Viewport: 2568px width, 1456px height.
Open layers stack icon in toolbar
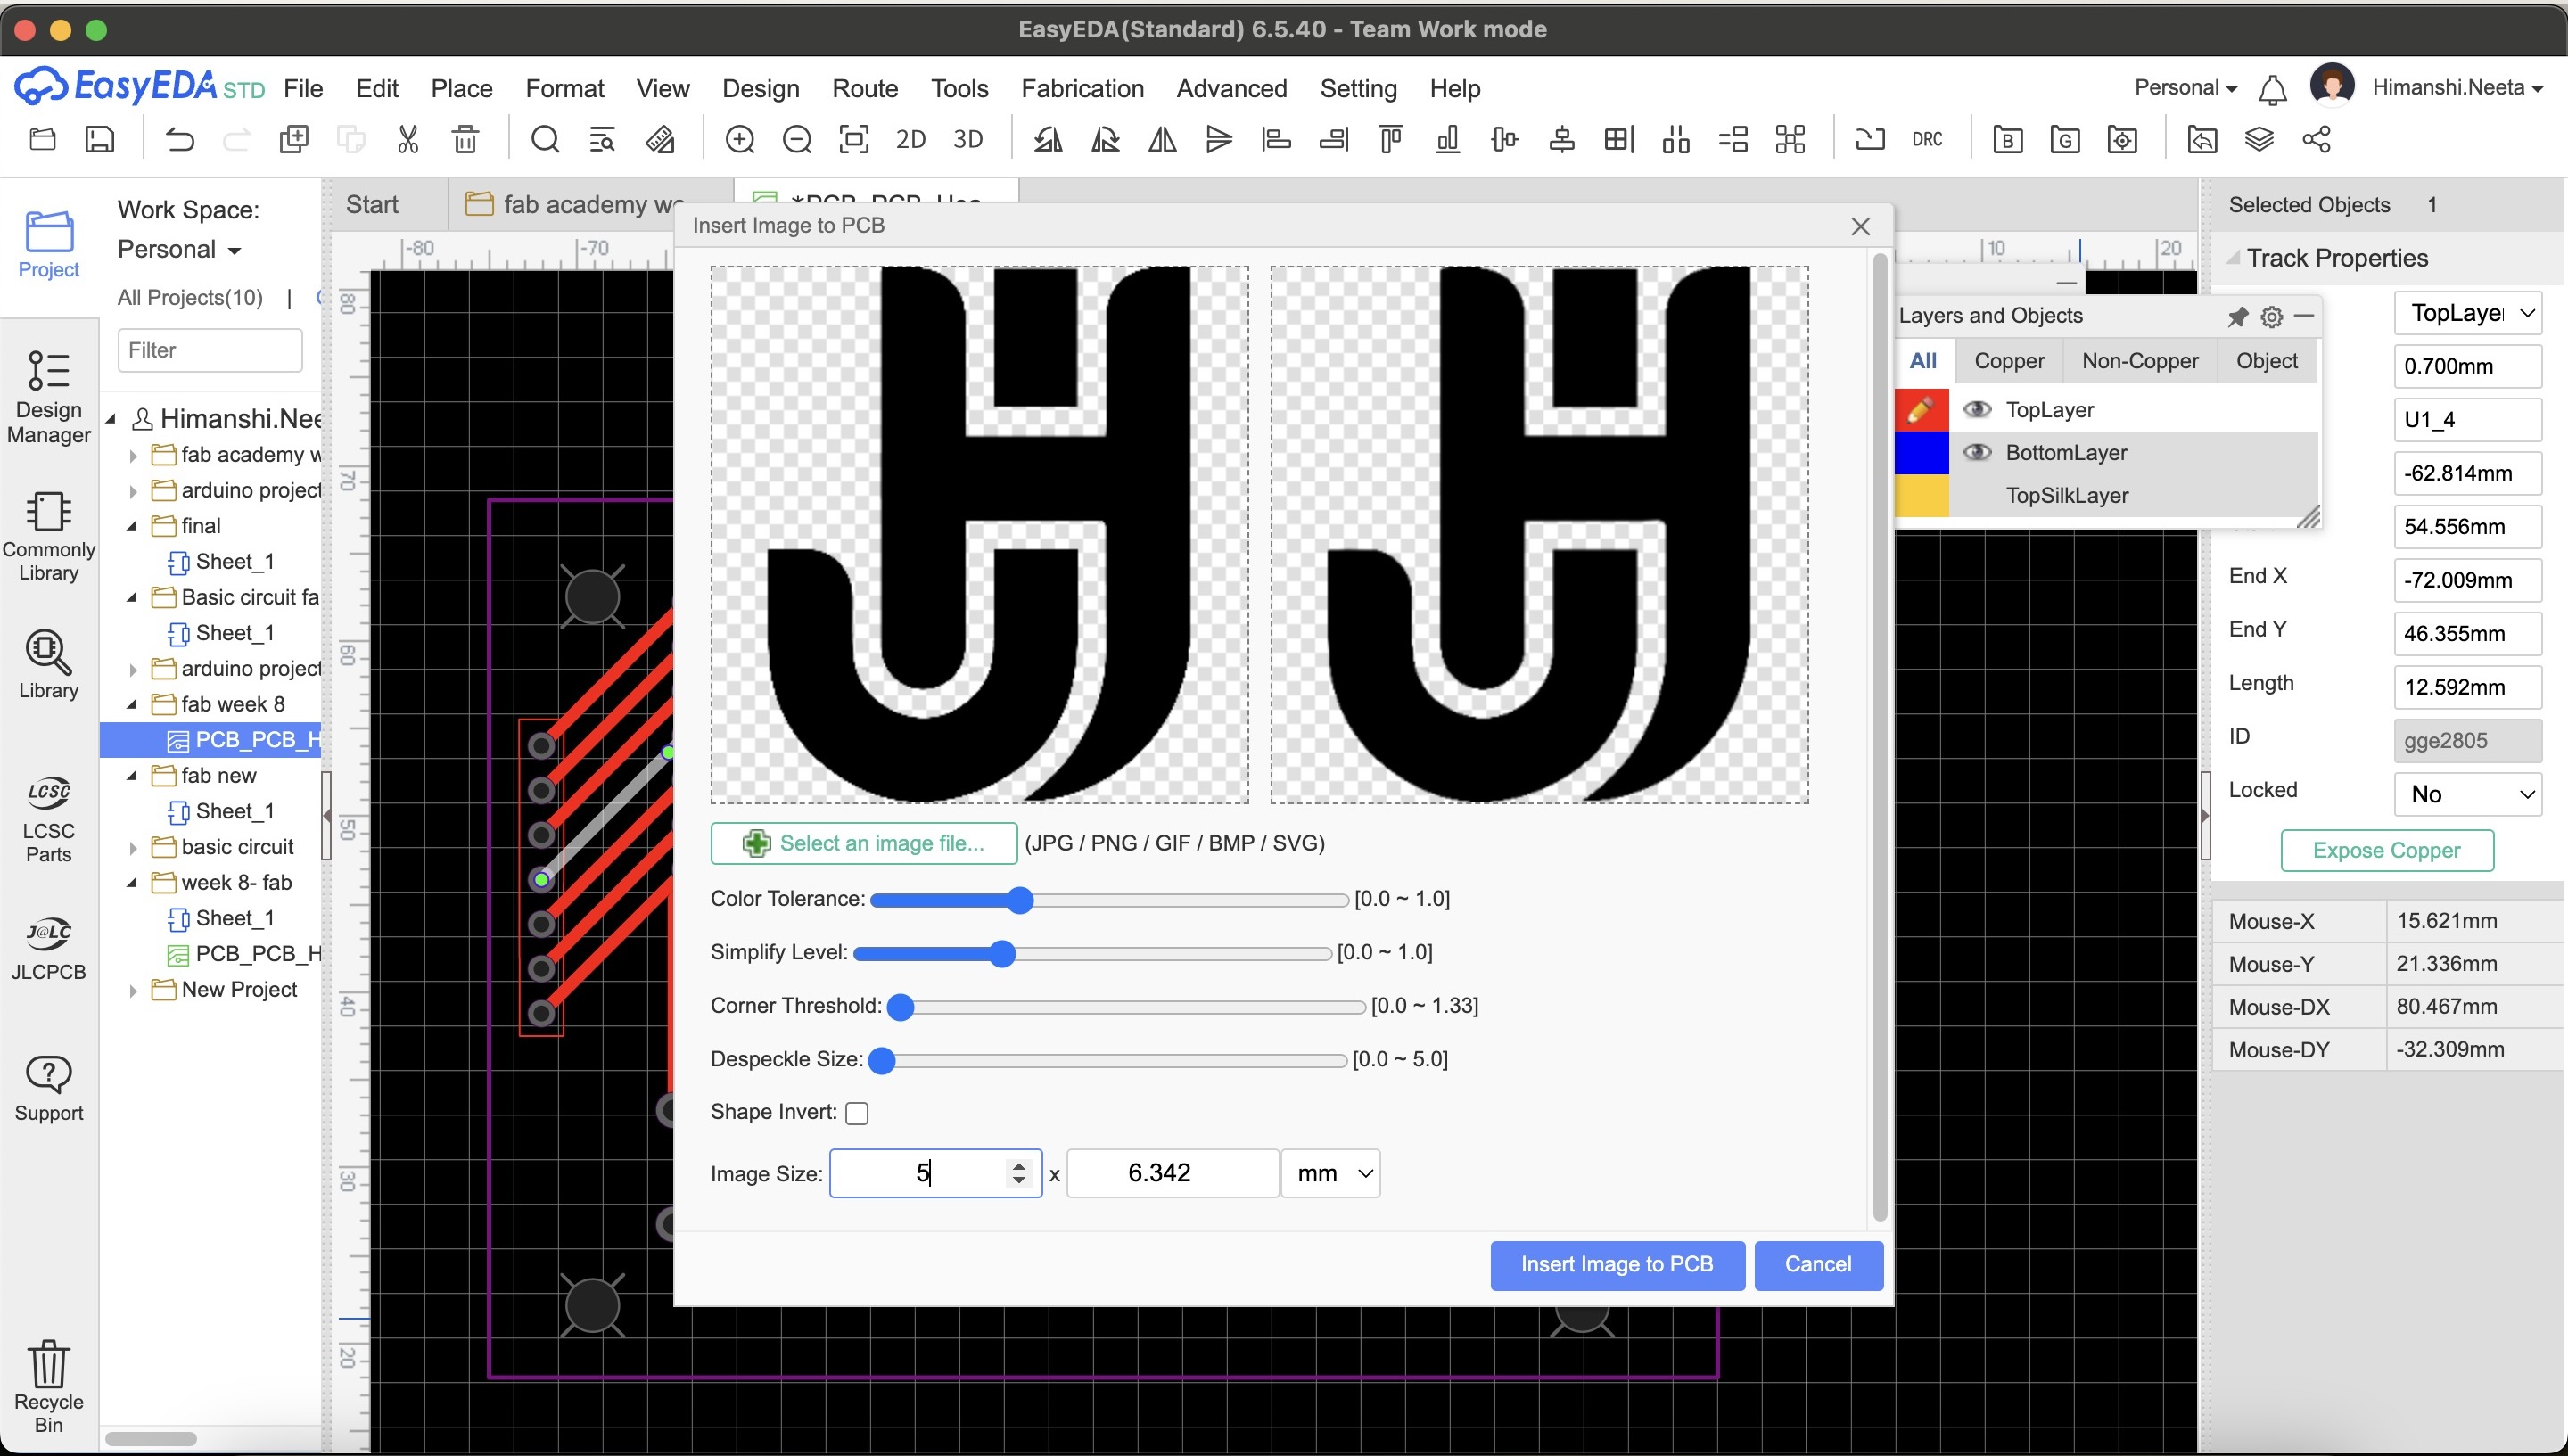click(x=2259, y=139)
